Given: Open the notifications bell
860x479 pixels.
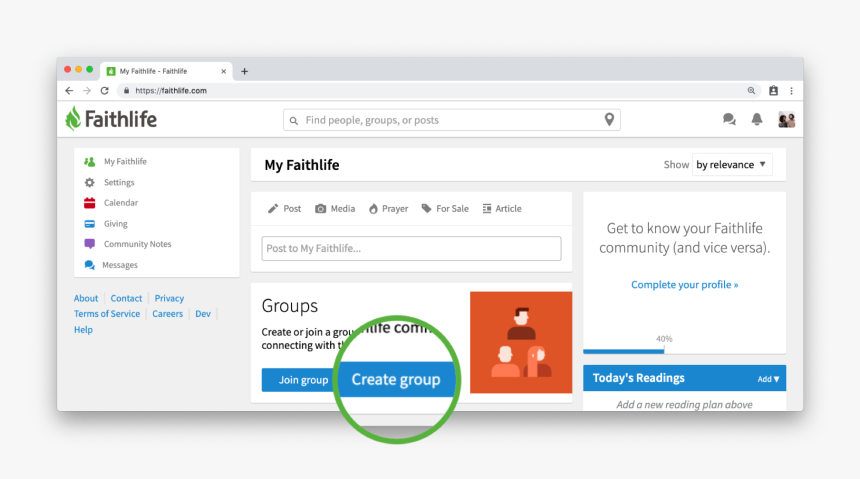Looking at the screenshot, I should [757, 119].
